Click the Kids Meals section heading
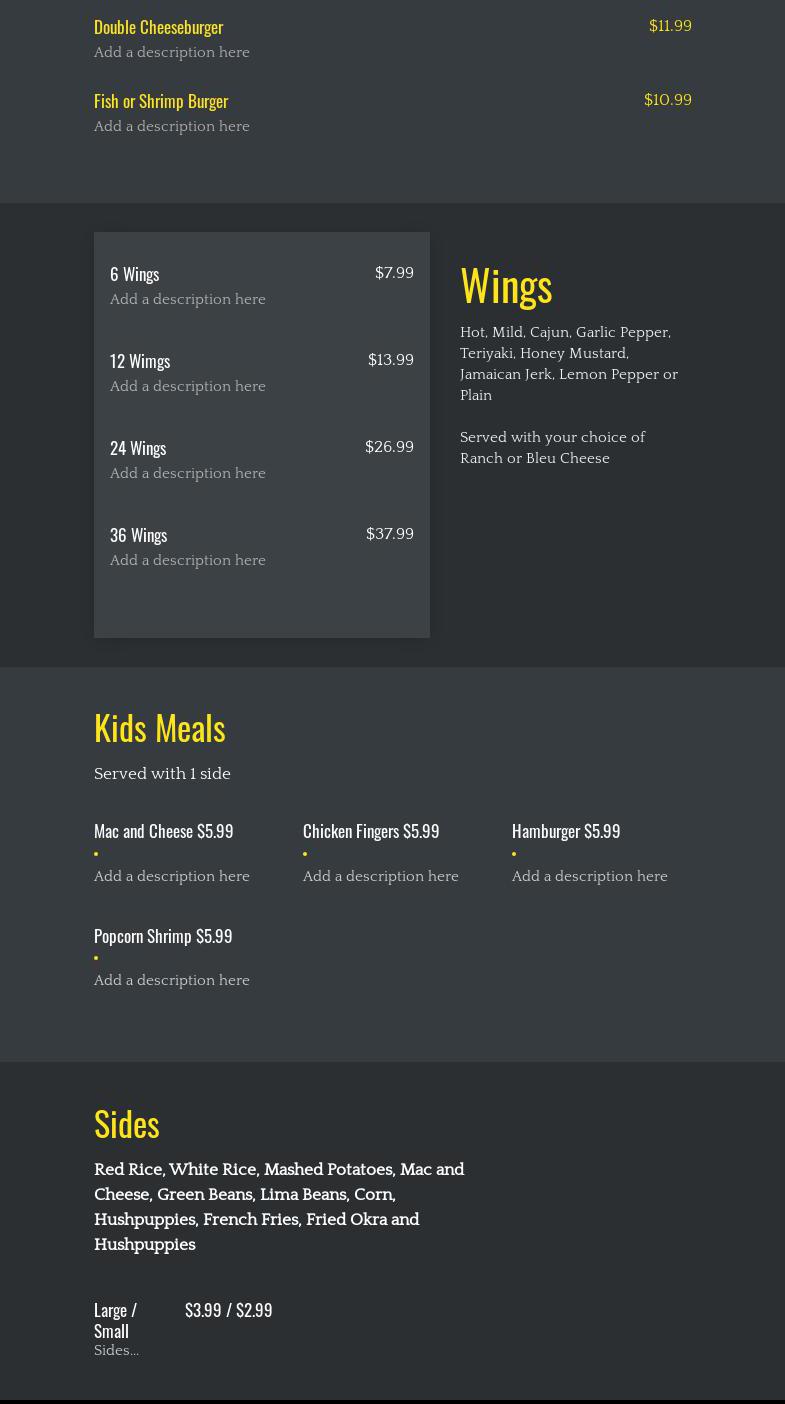Image resolution: width=785 pixels, height=1404 pixels. point(160,728)
